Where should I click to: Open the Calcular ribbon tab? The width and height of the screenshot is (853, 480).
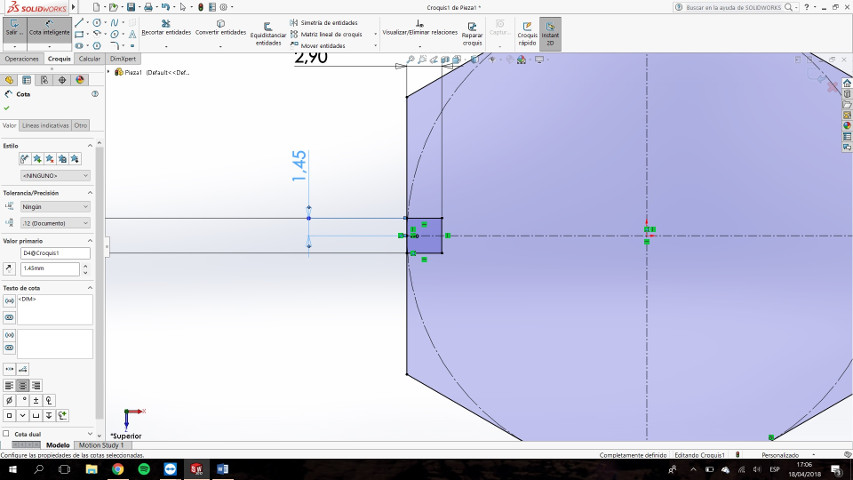coord(89,59)
